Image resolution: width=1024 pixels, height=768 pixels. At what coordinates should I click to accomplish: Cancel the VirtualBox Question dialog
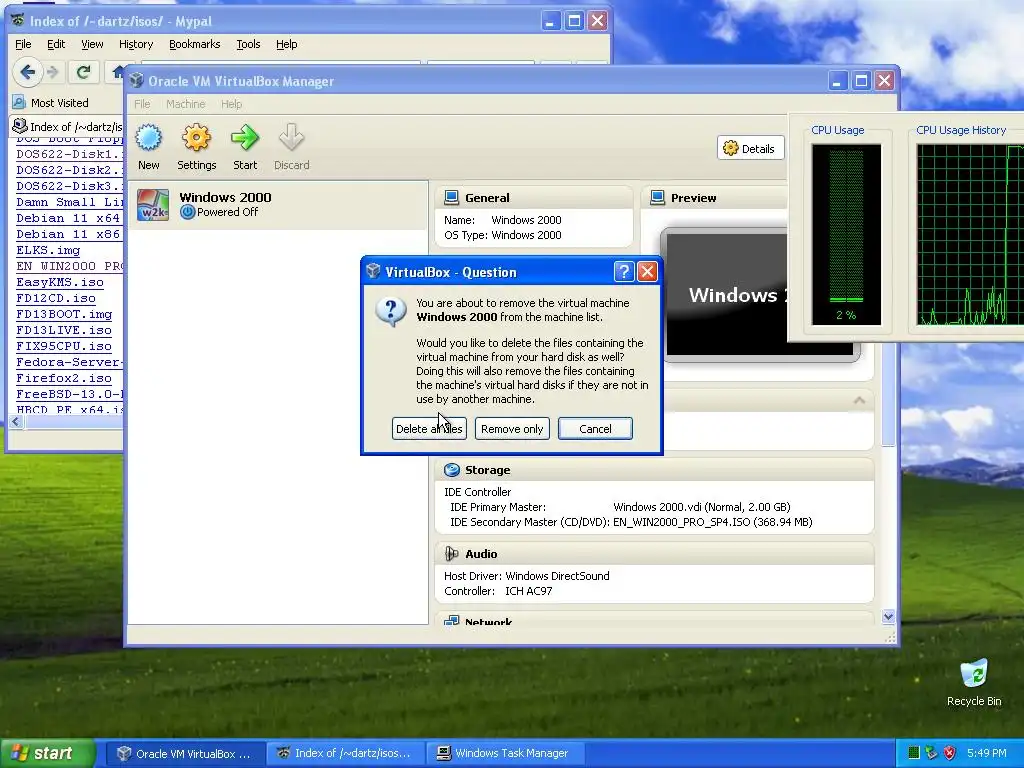point(595,429)
